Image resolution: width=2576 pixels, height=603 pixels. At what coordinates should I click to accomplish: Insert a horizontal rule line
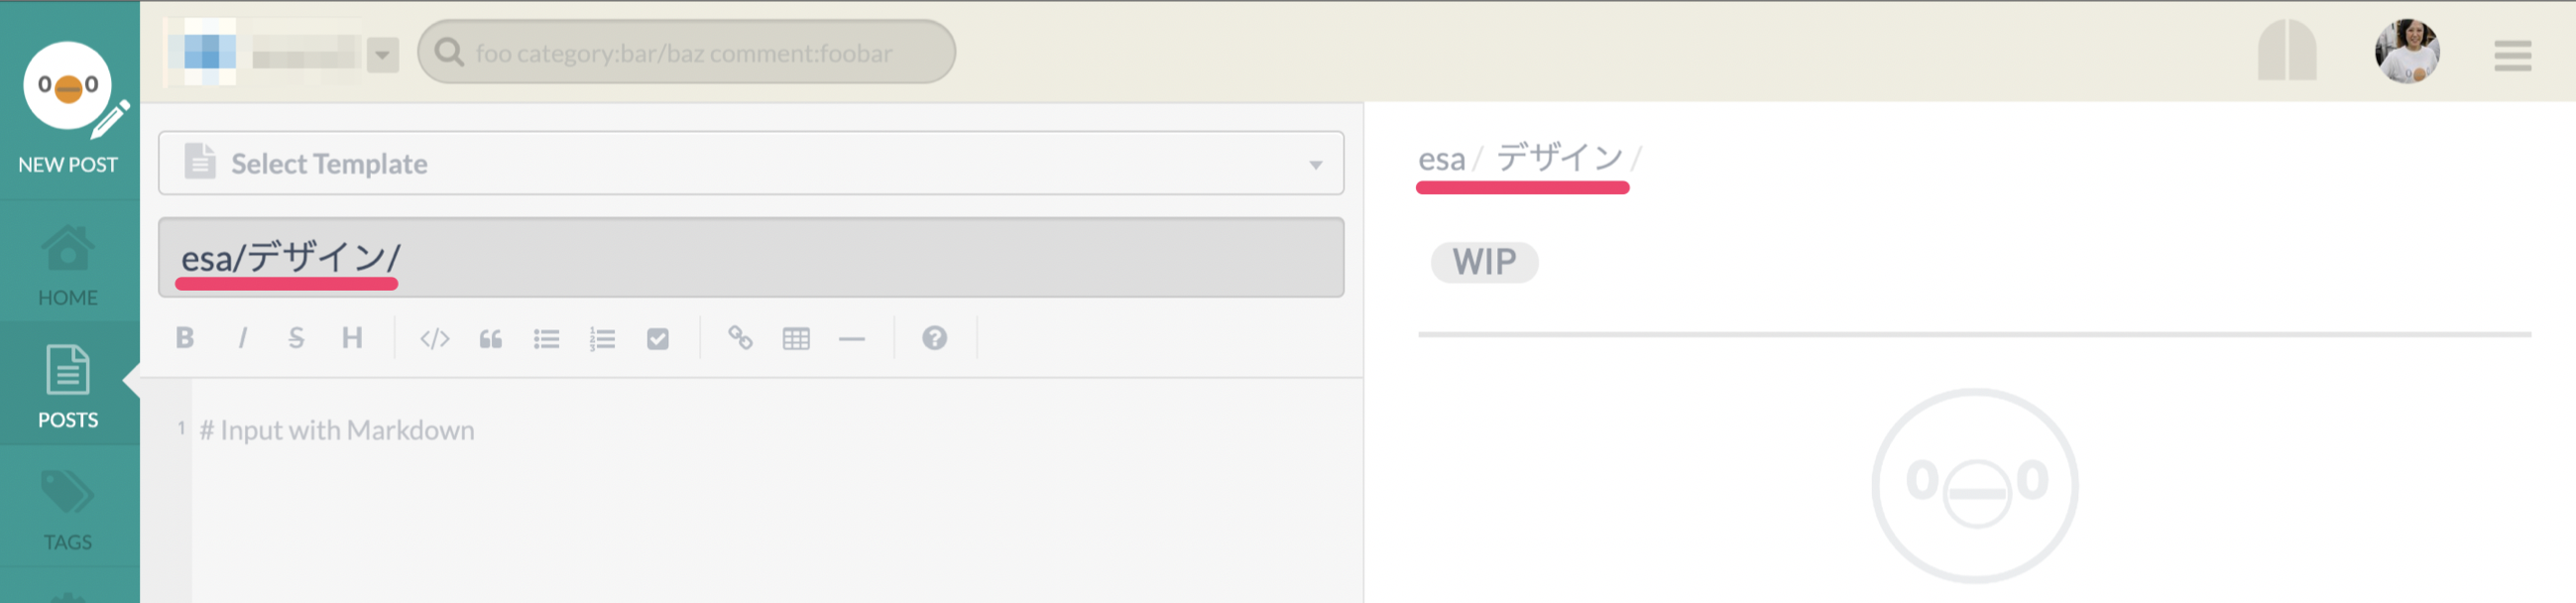click(852, 340)
